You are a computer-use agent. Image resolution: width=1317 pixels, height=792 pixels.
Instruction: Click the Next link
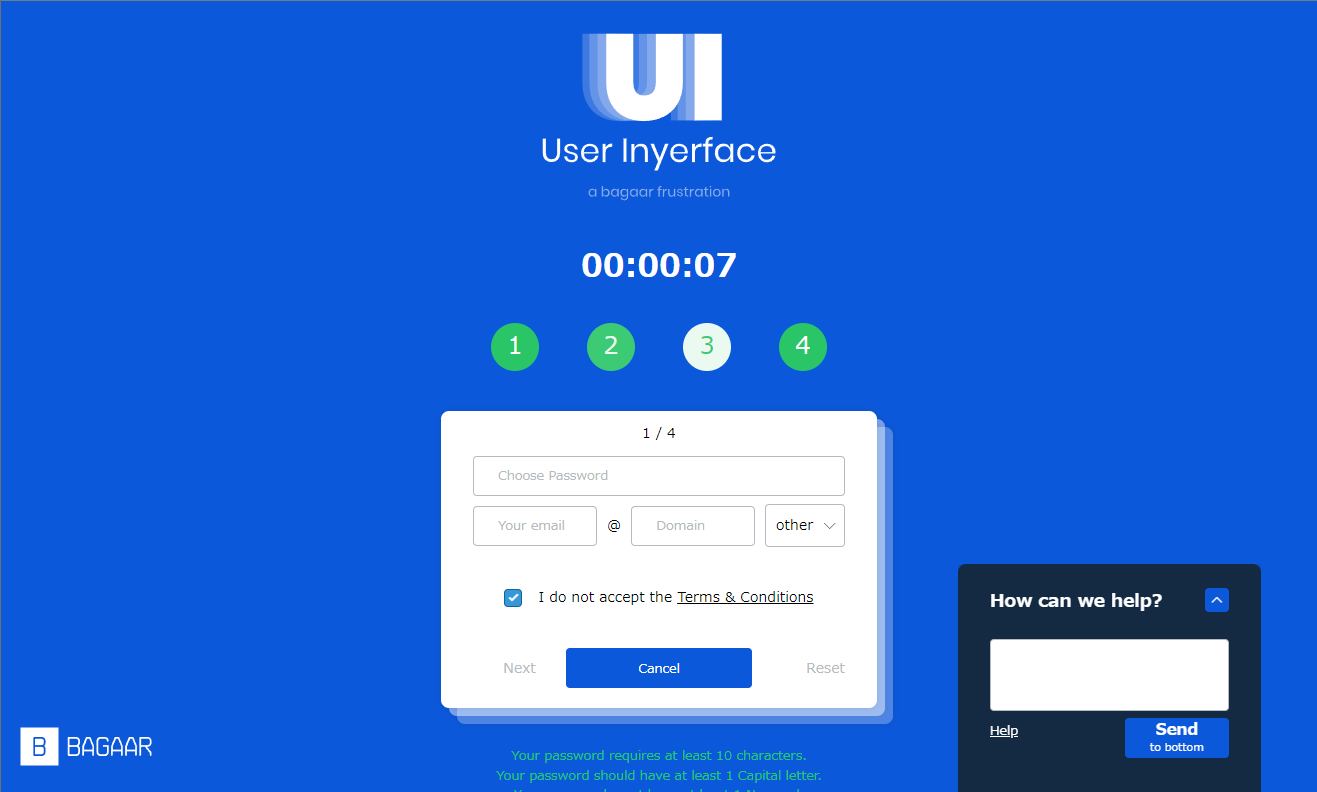click(519, 668)
